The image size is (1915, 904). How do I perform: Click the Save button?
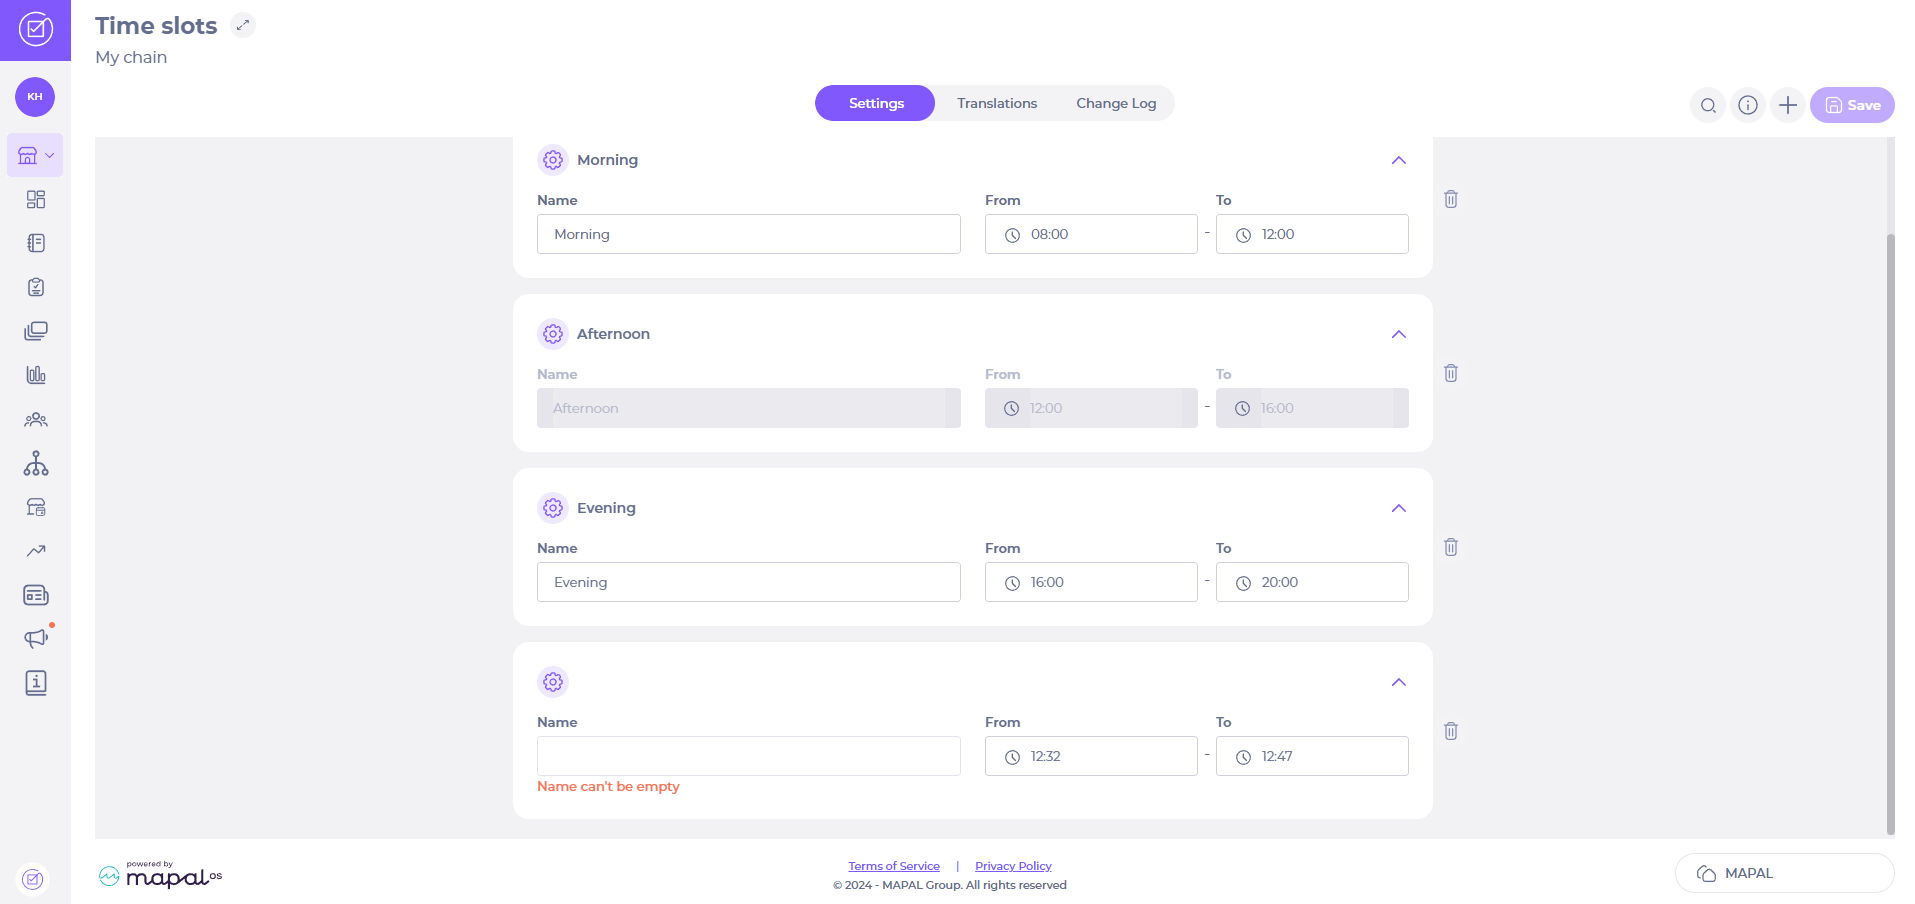(1851, 105)
